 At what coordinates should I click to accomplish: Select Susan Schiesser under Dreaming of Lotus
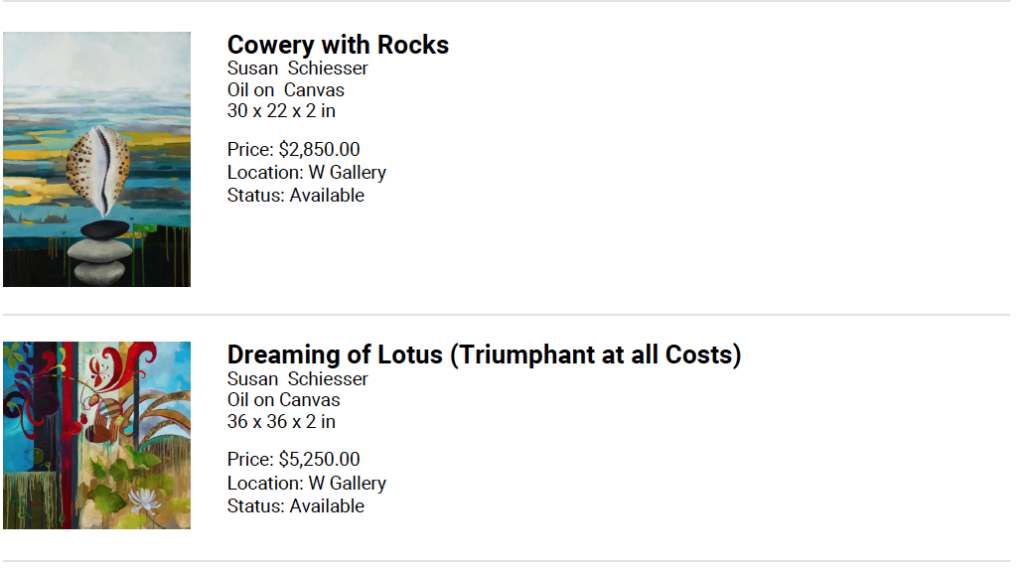click(297, 379)
